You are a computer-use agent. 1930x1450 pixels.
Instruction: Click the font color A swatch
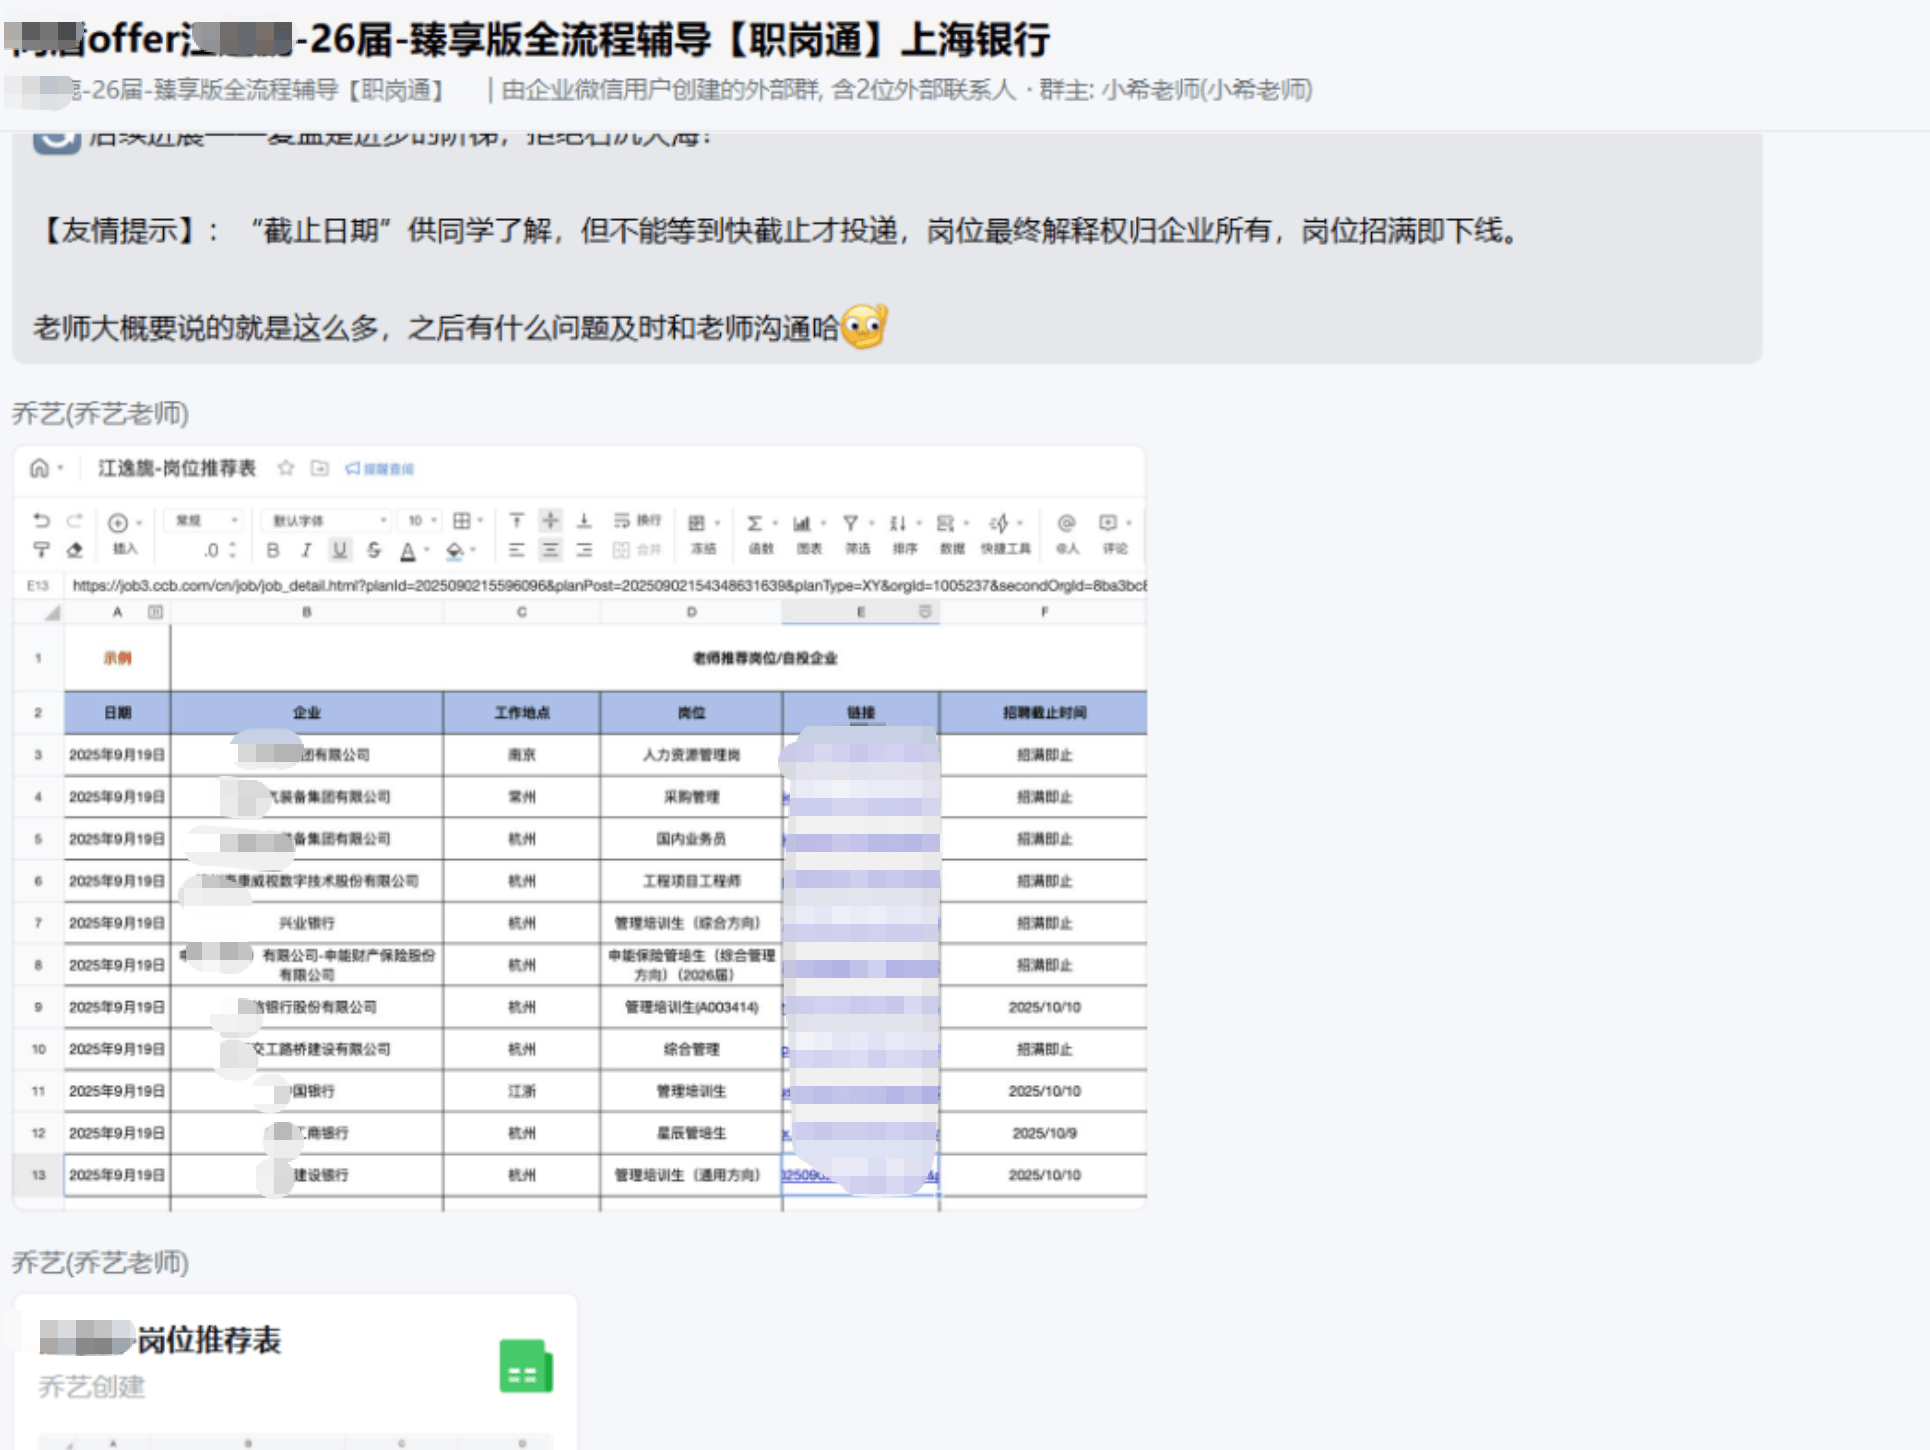(x=408, y=550)
